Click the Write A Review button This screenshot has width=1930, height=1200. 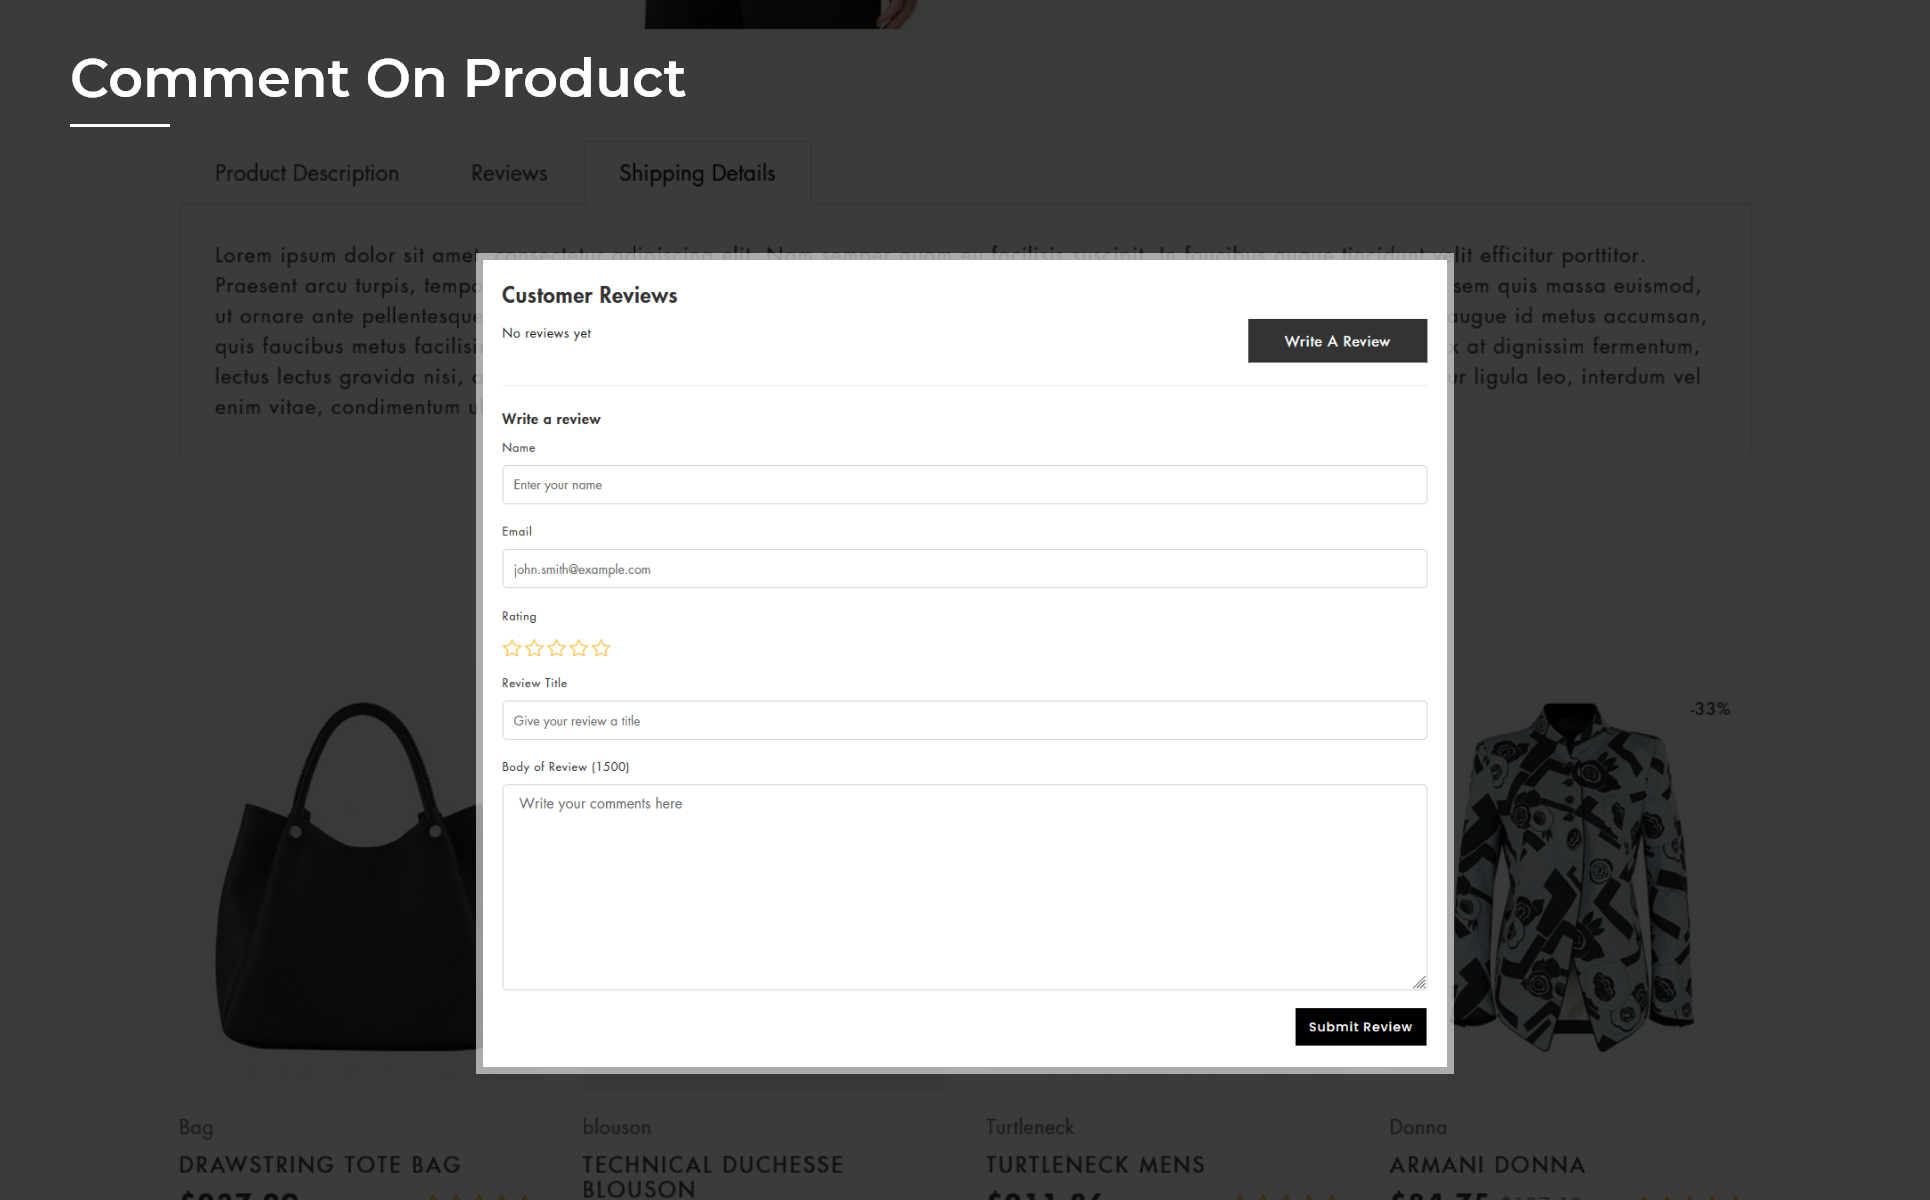coord(1337,341)
